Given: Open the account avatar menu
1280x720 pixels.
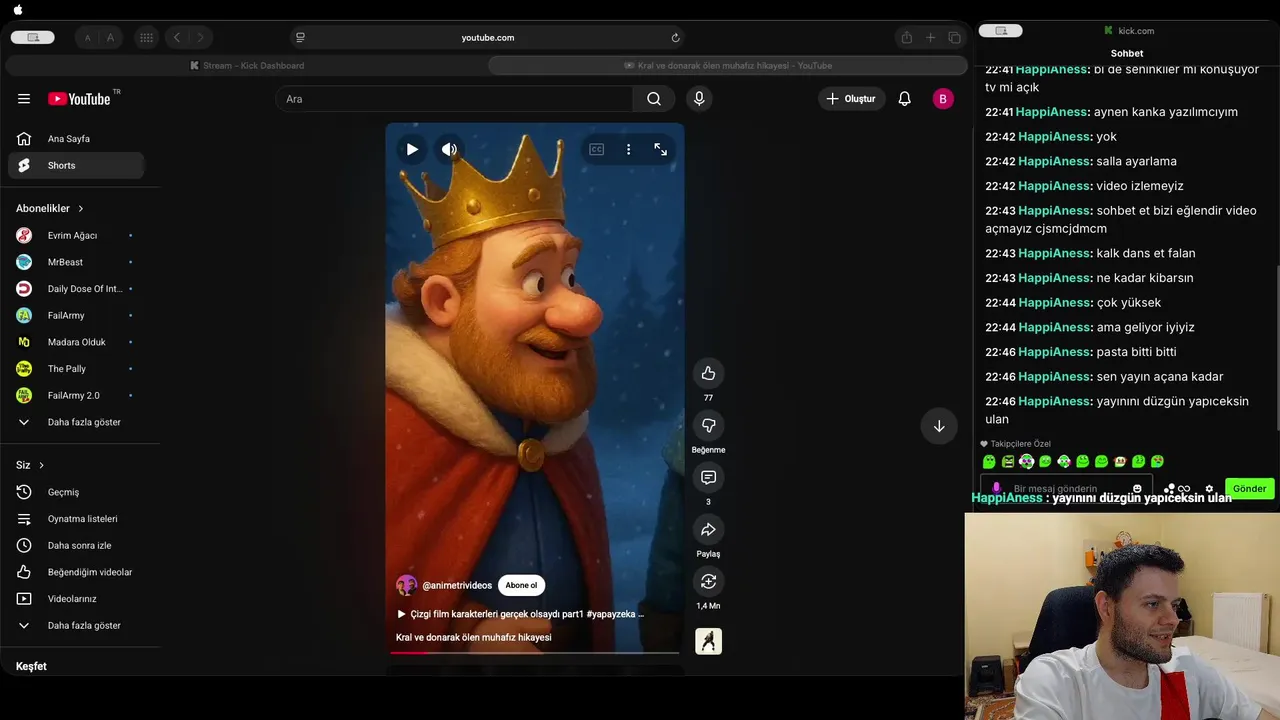Looking at the screenshot, I should point(942,99).
